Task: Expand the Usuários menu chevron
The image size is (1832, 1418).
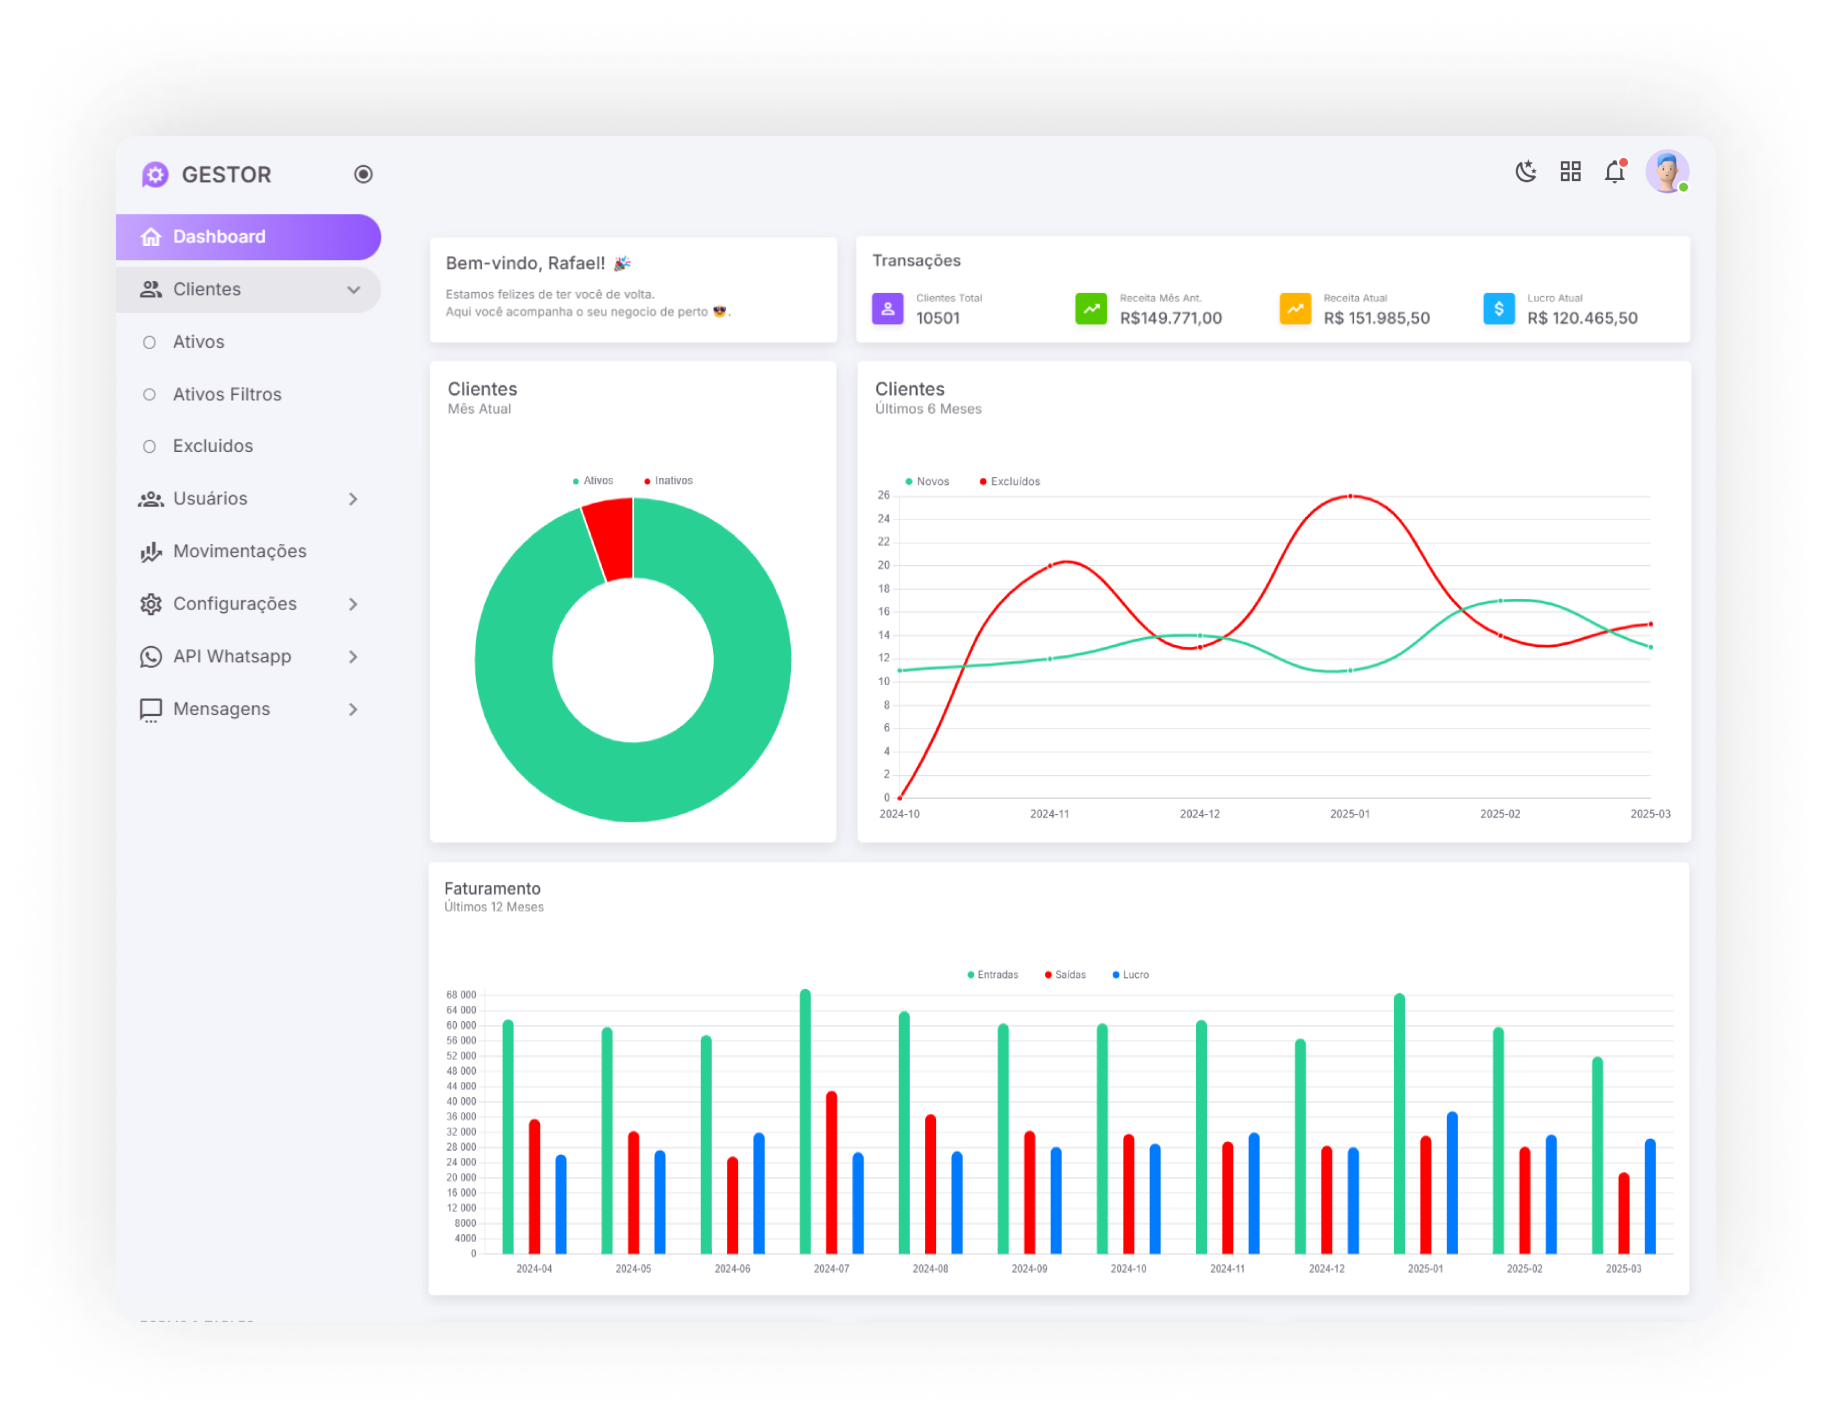Action: pos(353,499)
